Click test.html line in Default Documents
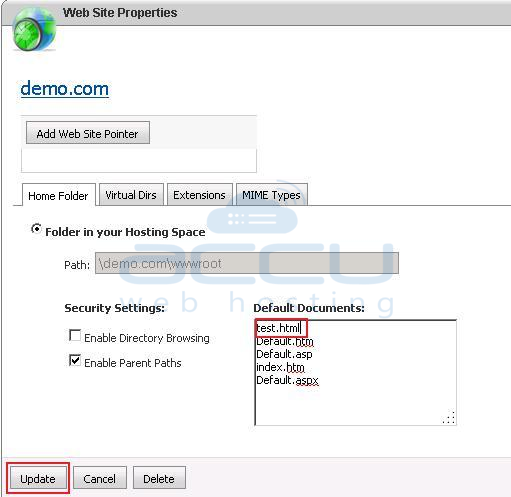511x497 pixels. (278, 328)
